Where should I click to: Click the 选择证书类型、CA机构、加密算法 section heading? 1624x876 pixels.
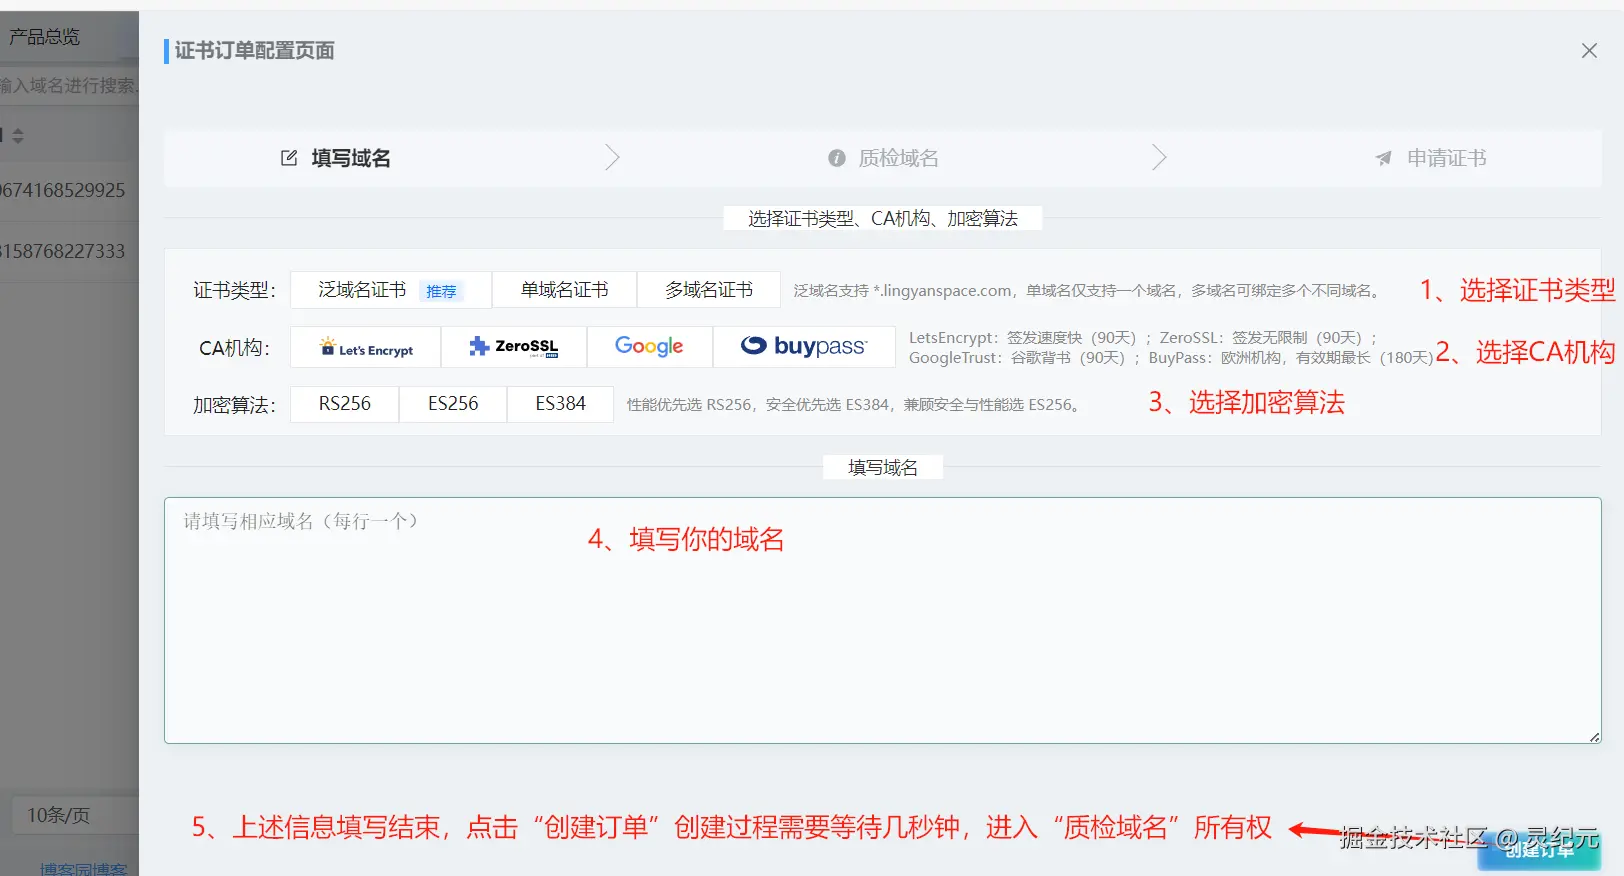[x=883, y=218]
